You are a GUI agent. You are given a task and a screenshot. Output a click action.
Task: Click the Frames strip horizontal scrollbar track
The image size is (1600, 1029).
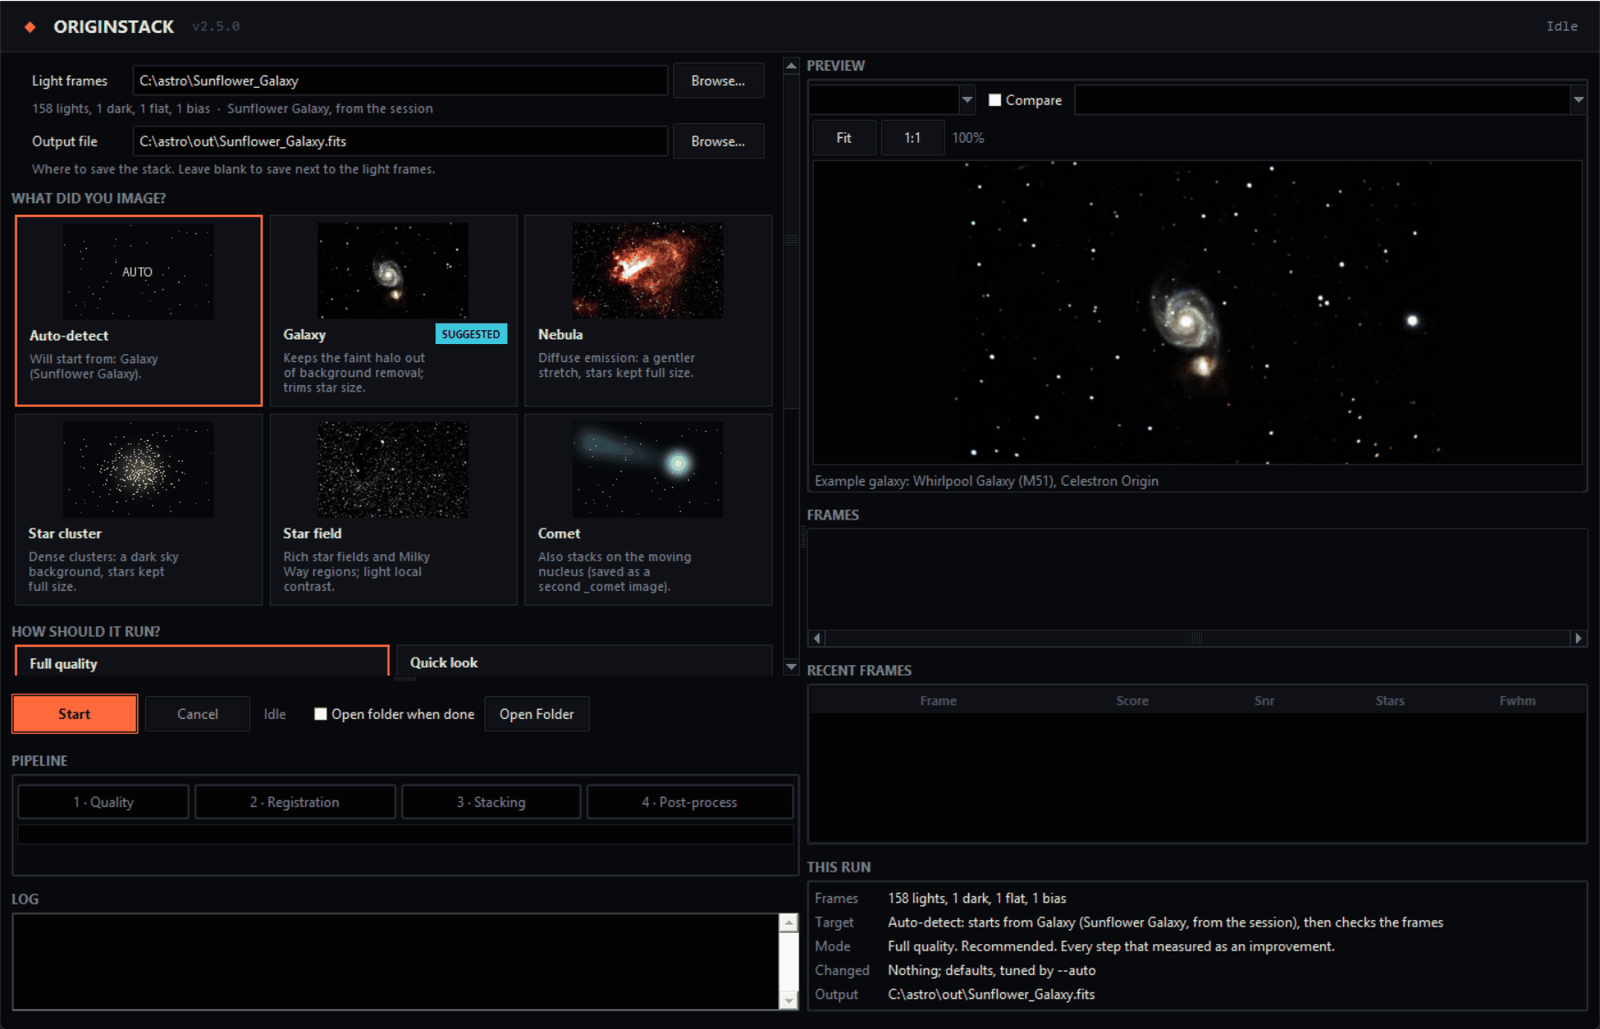(x=1197, y=638)
